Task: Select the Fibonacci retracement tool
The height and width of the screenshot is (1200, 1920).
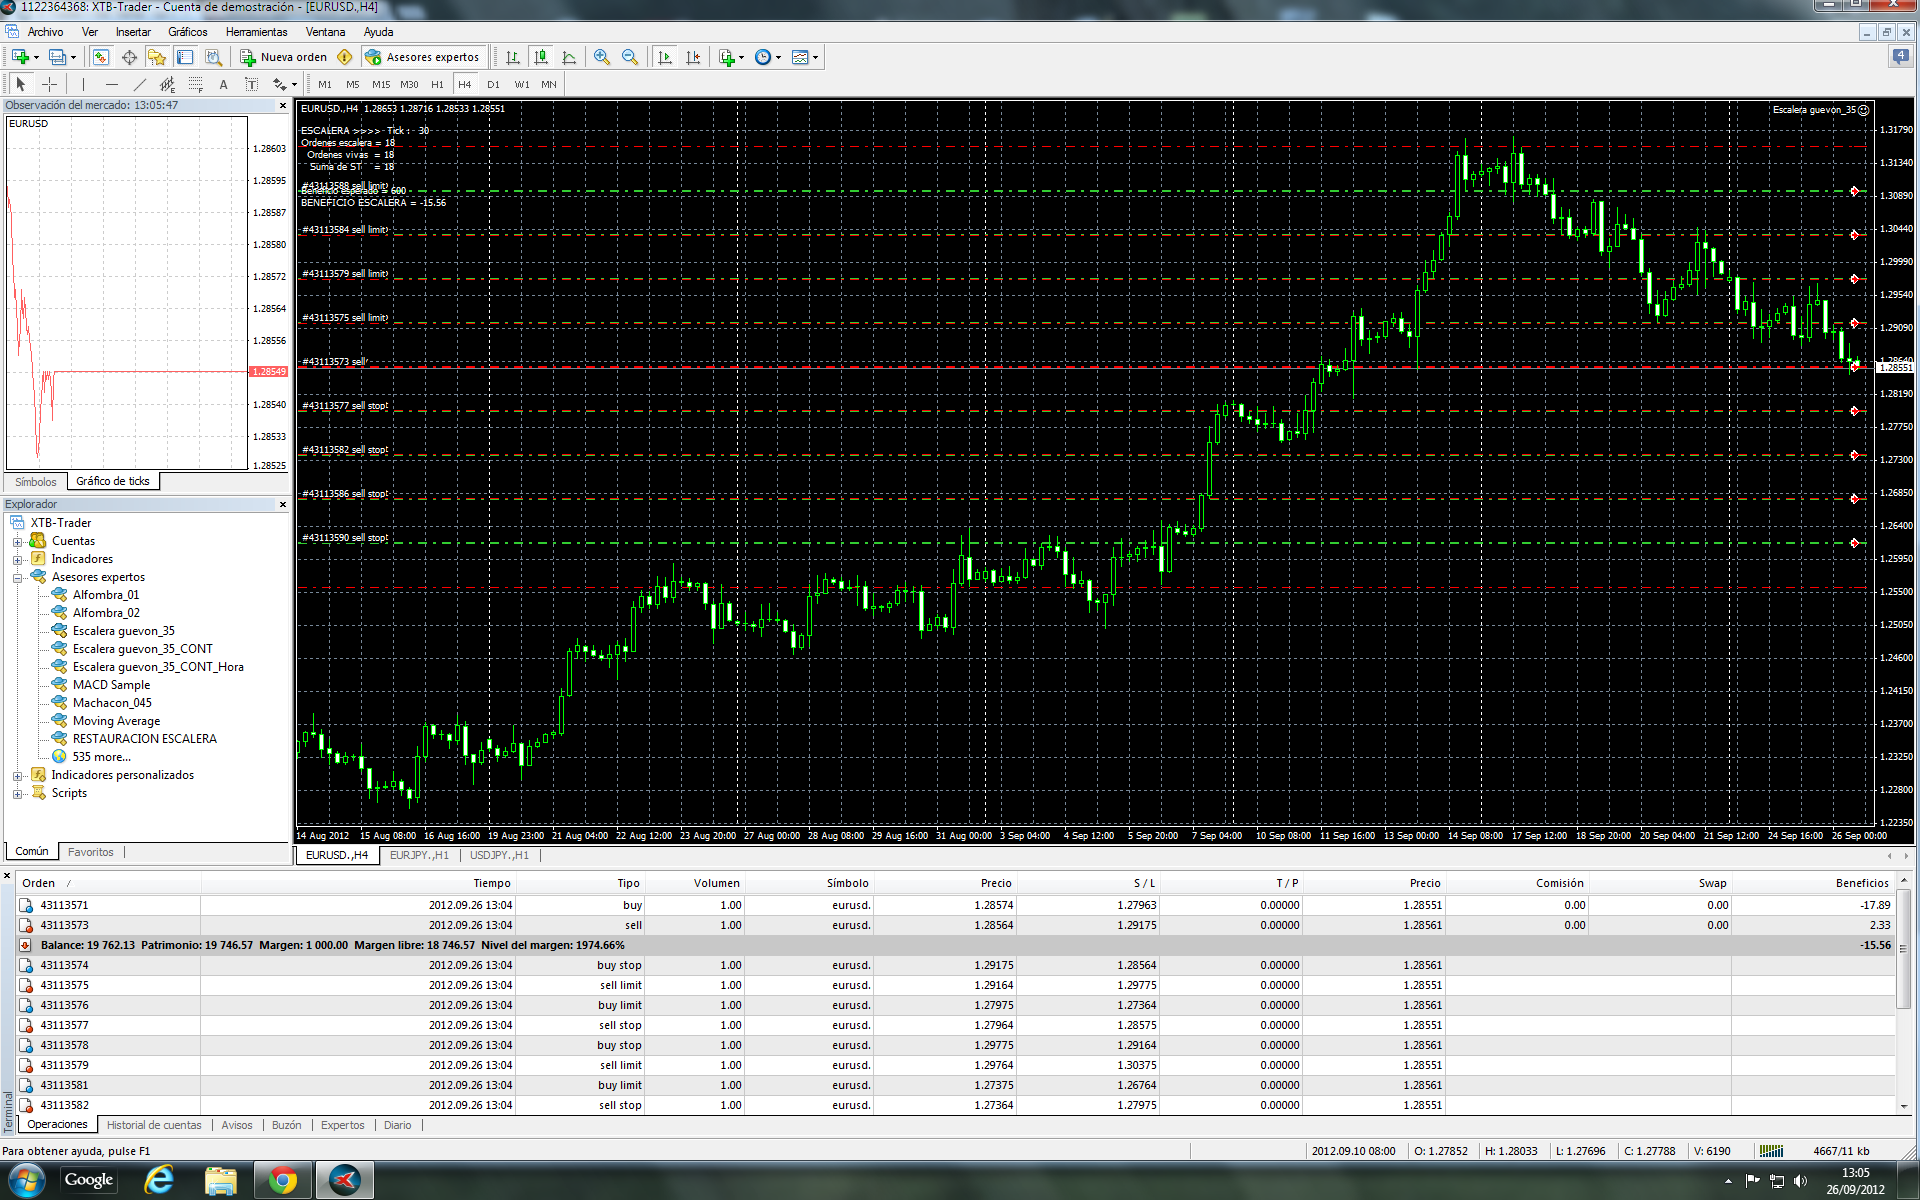Action: 196,84
